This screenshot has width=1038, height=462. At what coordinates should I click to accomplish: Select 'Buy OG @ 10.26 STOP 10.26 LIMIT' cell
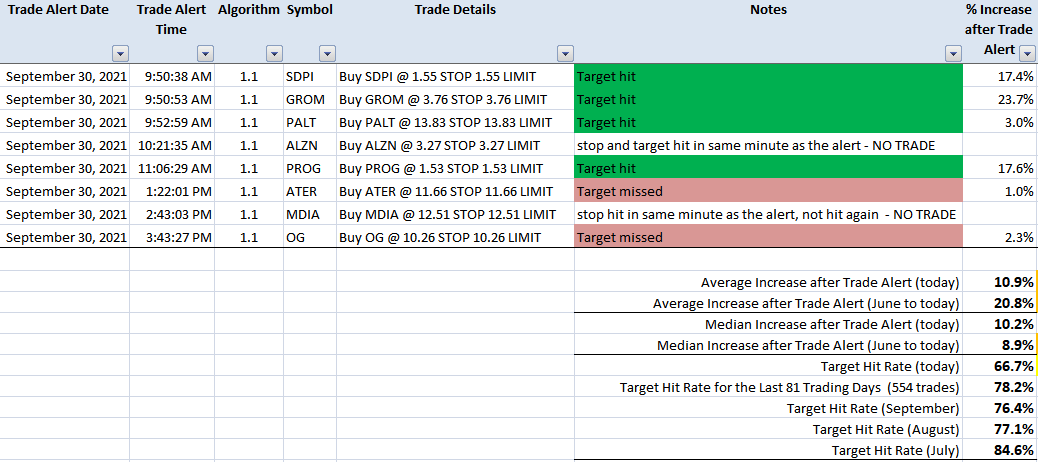coord(455,237)
